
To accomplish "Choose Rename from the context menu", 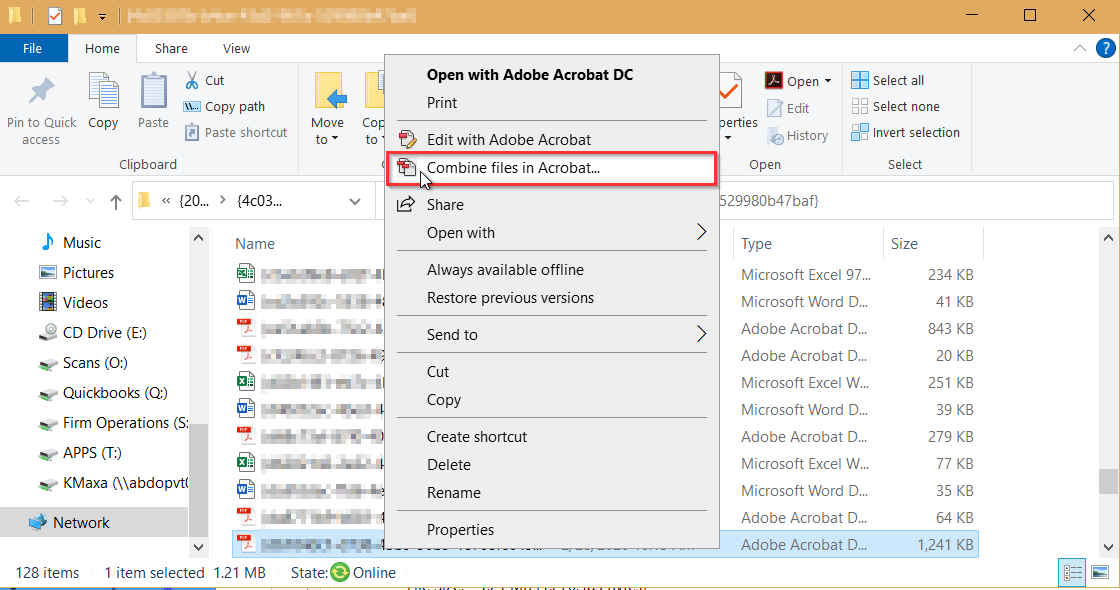I will [551, 492].
